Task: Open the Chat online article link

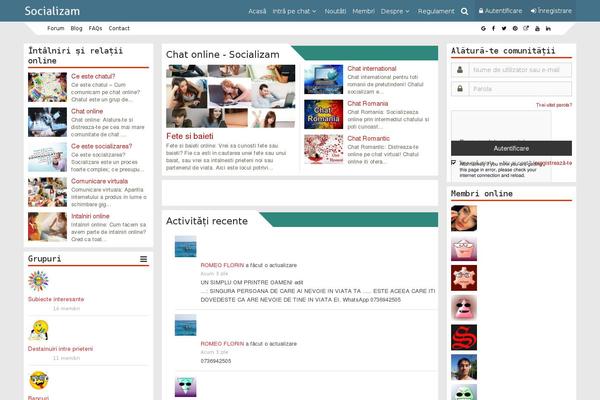Action: click(x=87, y=111)
